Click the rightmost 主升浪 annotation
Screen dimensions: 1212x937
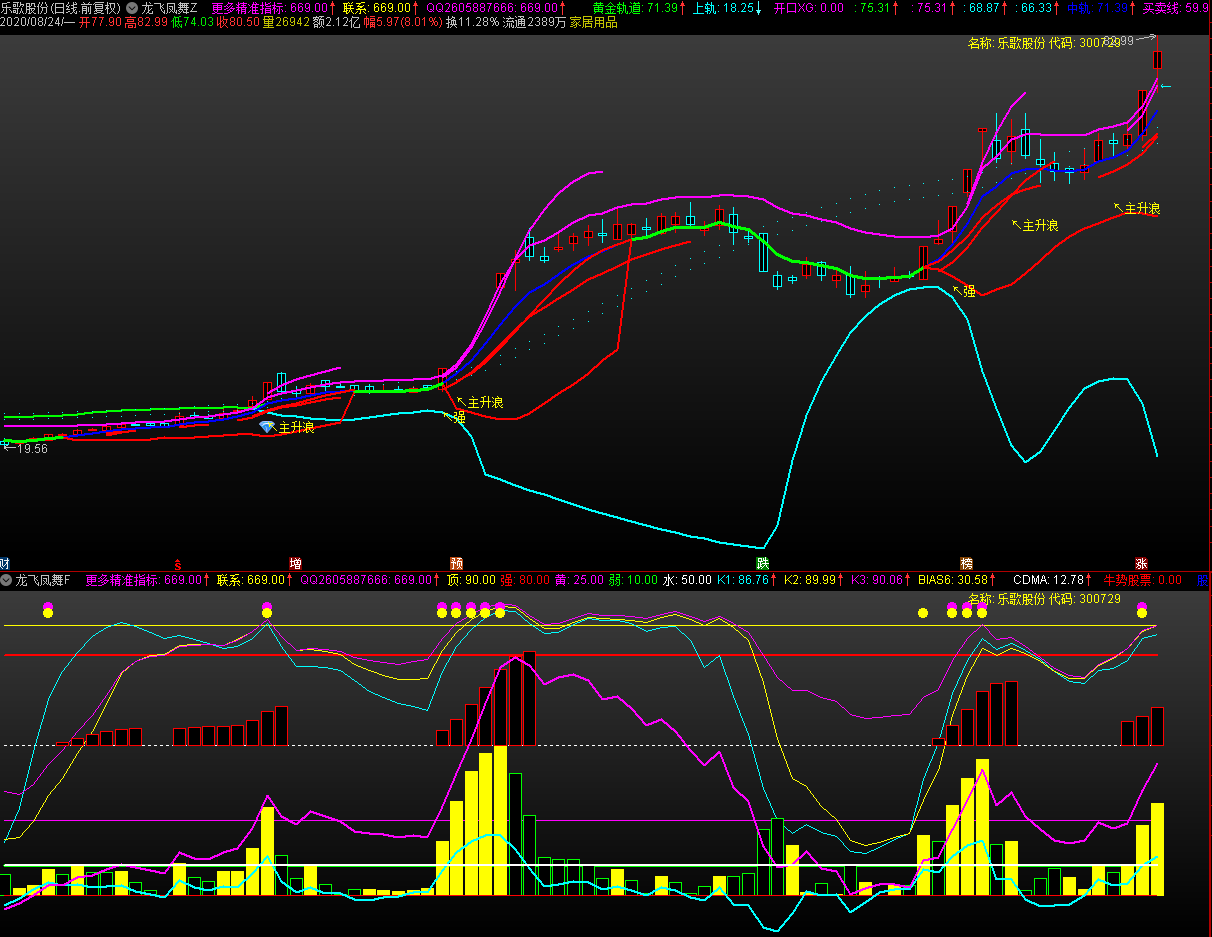(1141, 208)
